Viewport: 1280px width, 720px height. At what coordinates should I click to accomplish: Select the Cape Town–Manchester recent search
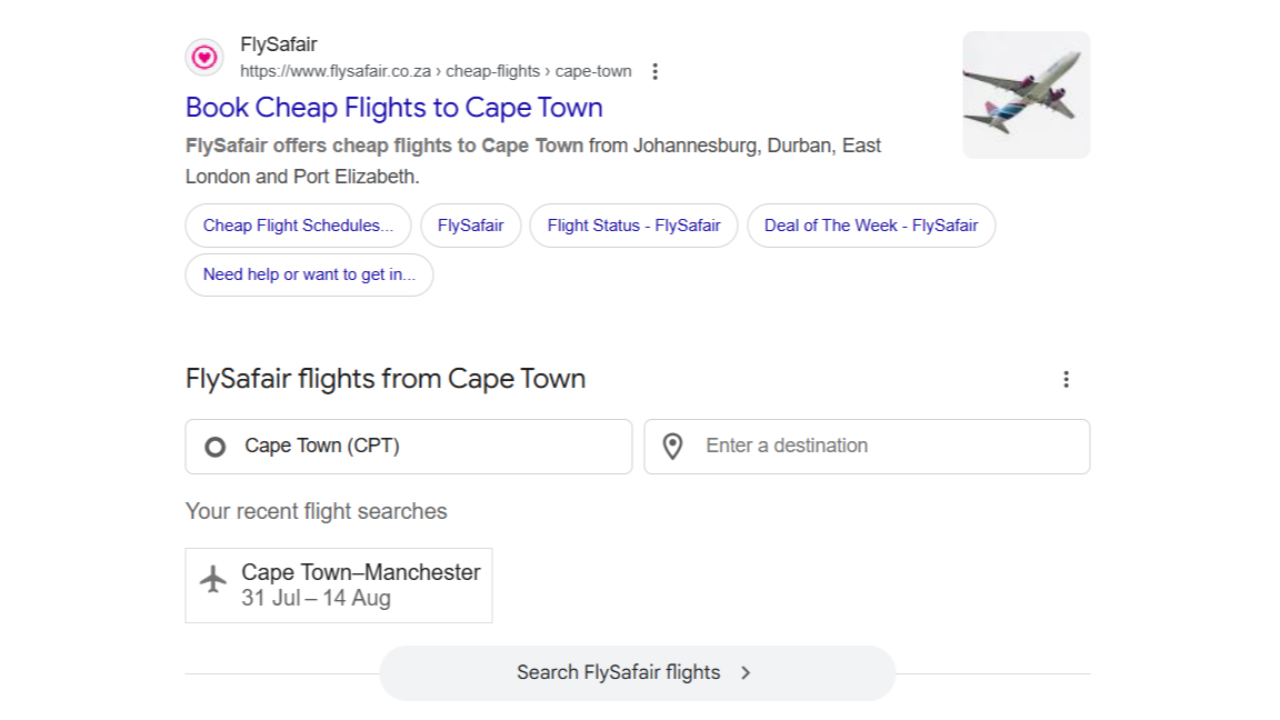tap(339, 585)
